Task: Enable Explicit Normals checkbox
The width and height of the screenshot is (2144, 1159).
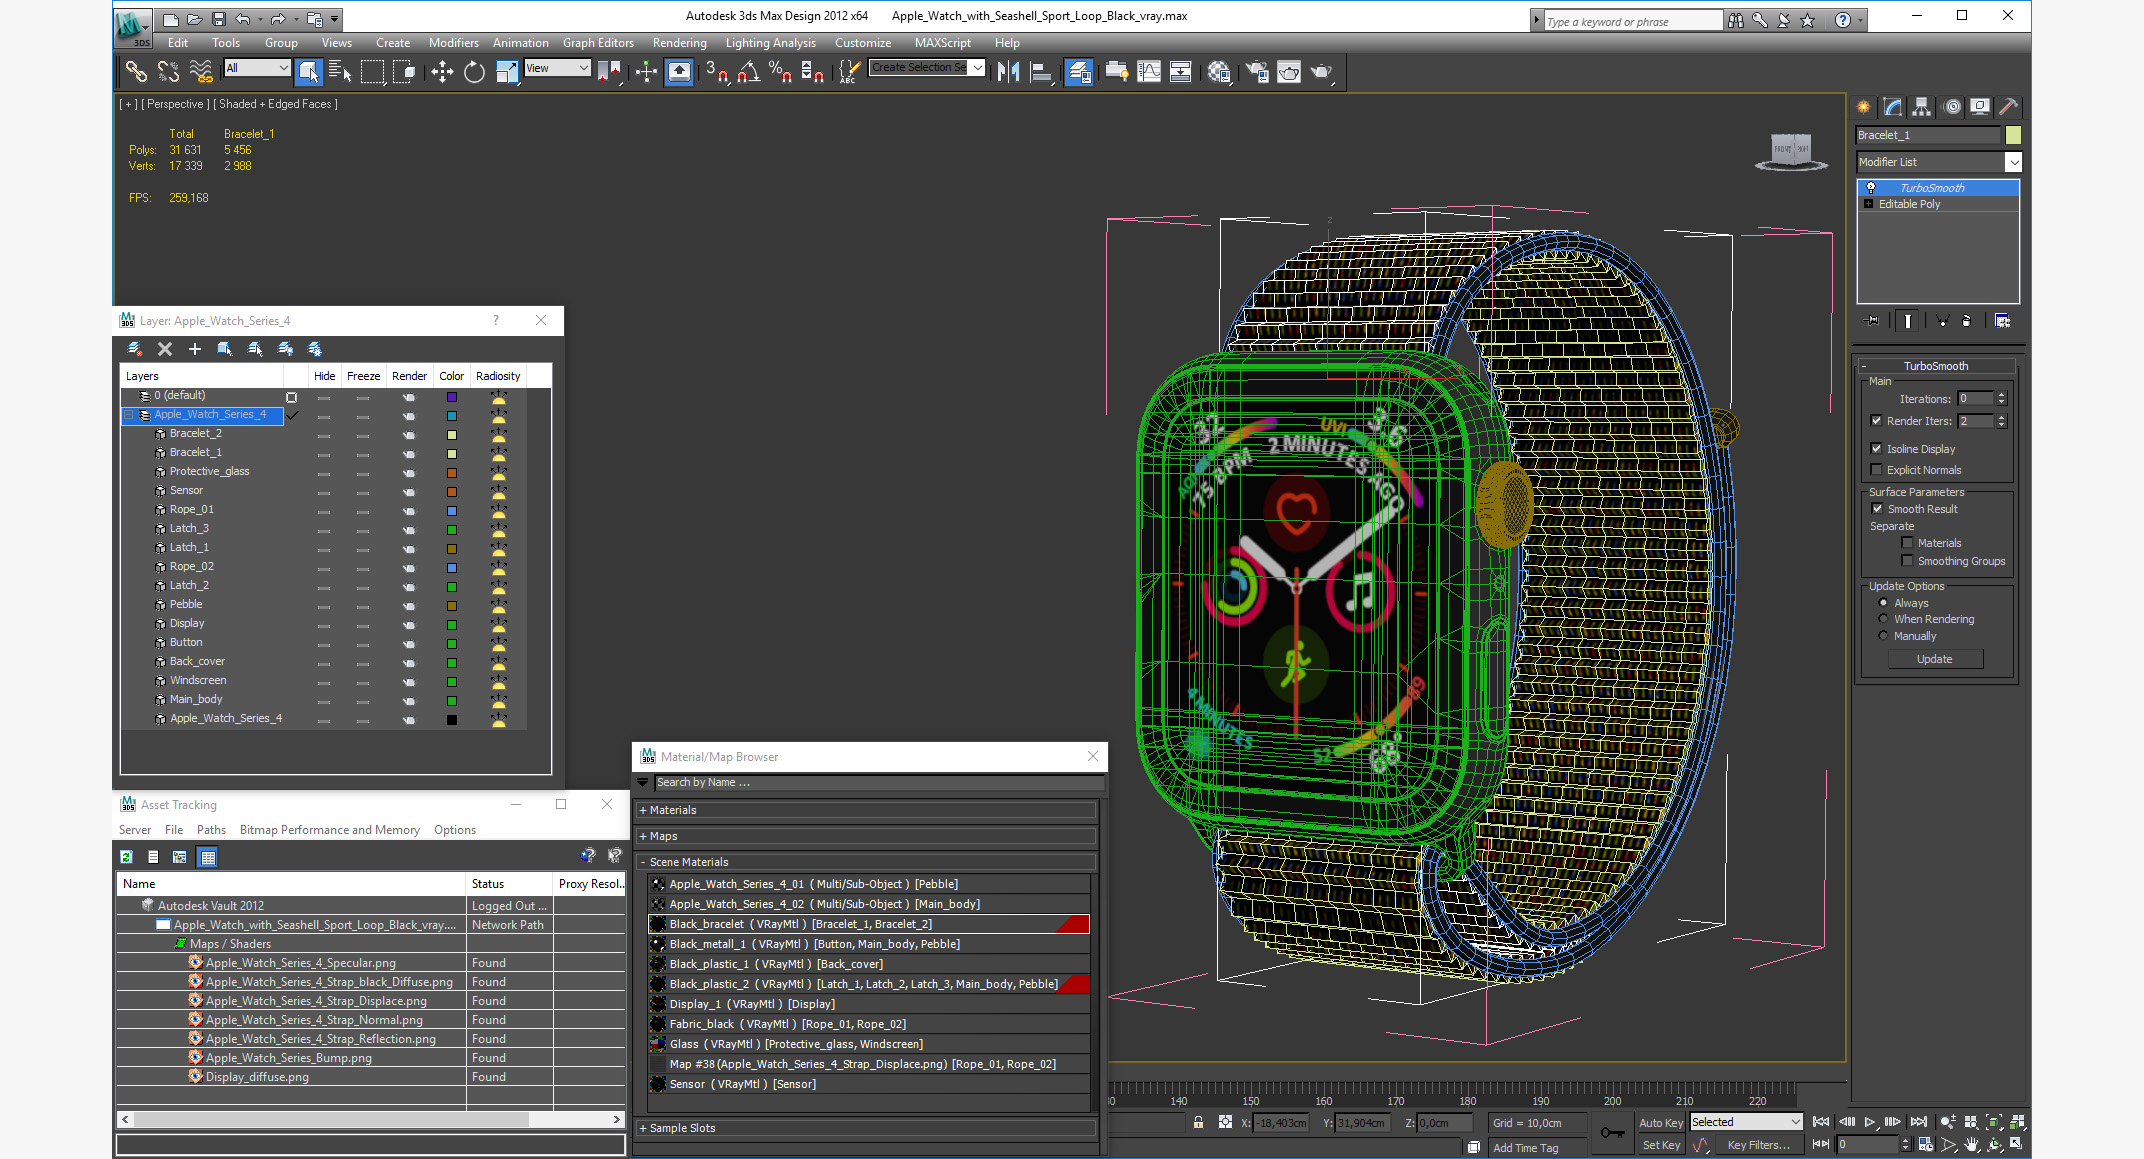Action: (1877, 470)
